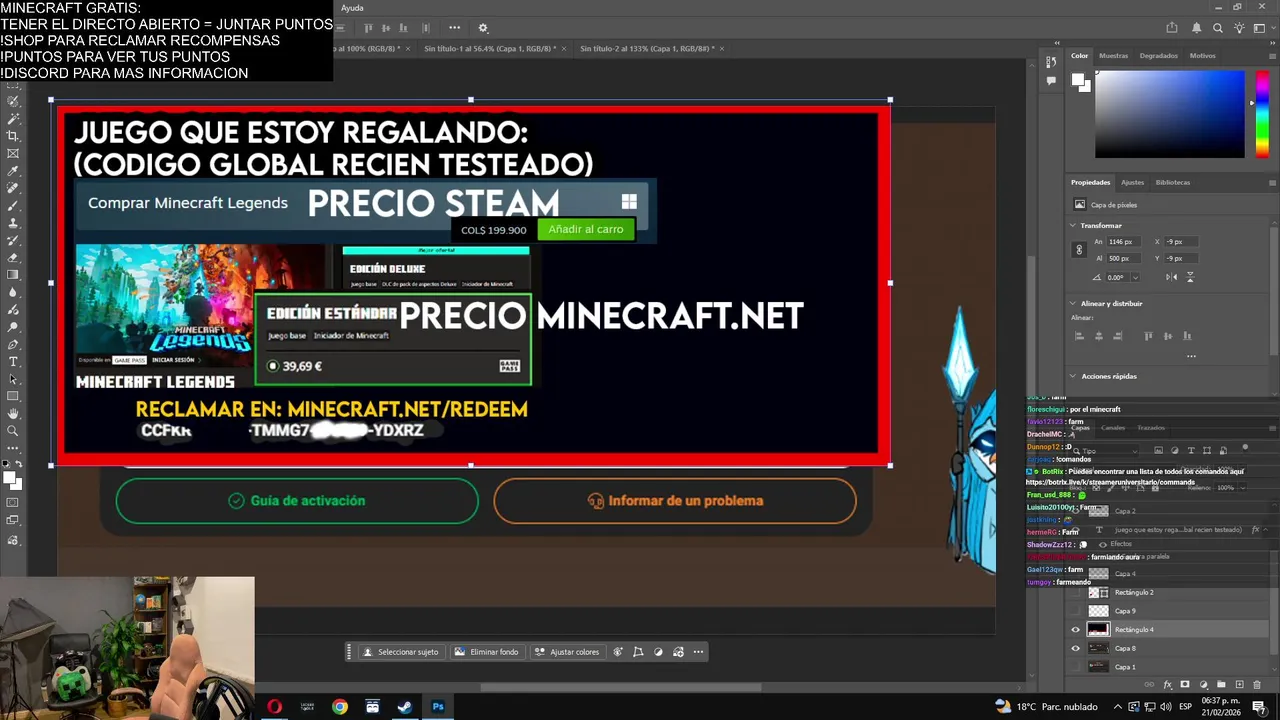This screenshot has width=1280, height=720.
Task: Open the rotation angle dropdown
Action: pos(1135,277)
